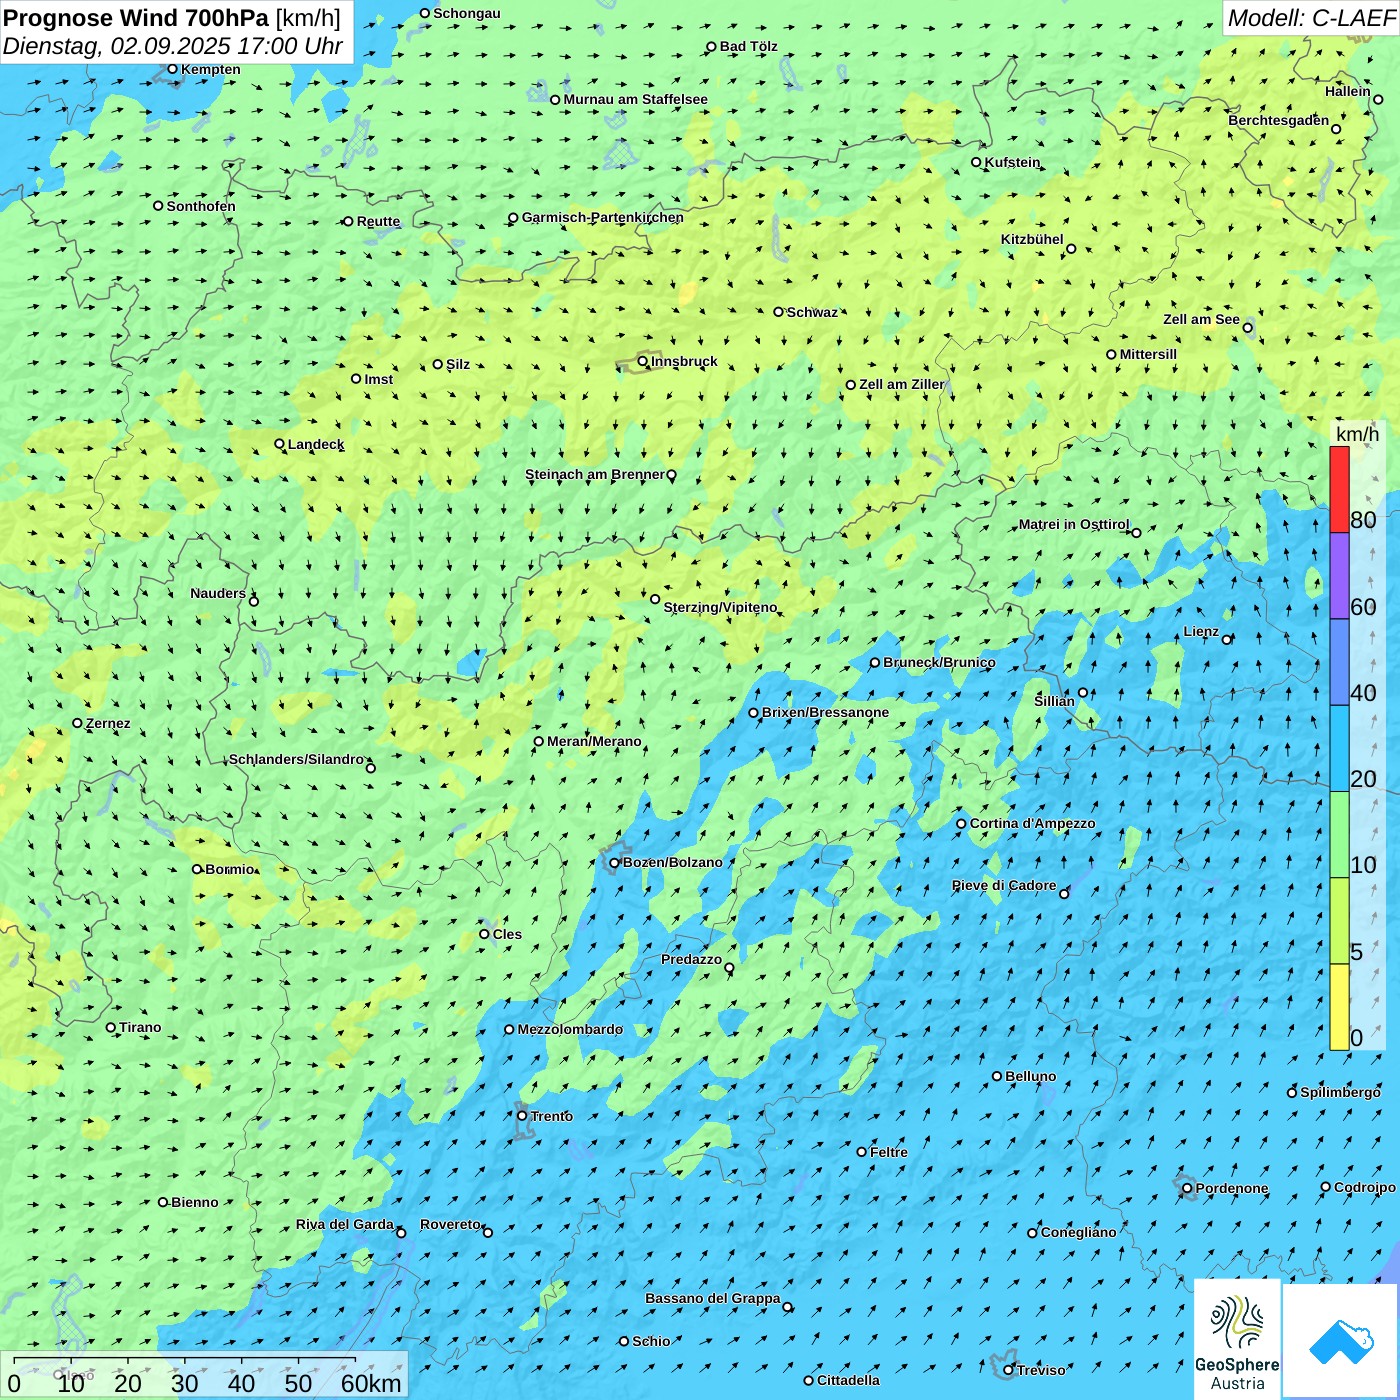Screen dimensions: 1400x1400
Task: Click the Cortina d'Ampezzo label
Action: pos(1032,823)
